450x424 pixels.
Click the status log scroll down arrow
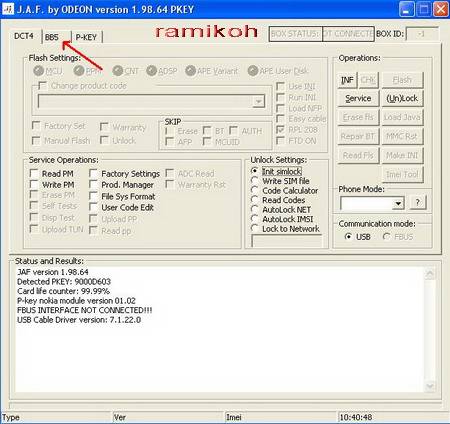coord(430,386)
